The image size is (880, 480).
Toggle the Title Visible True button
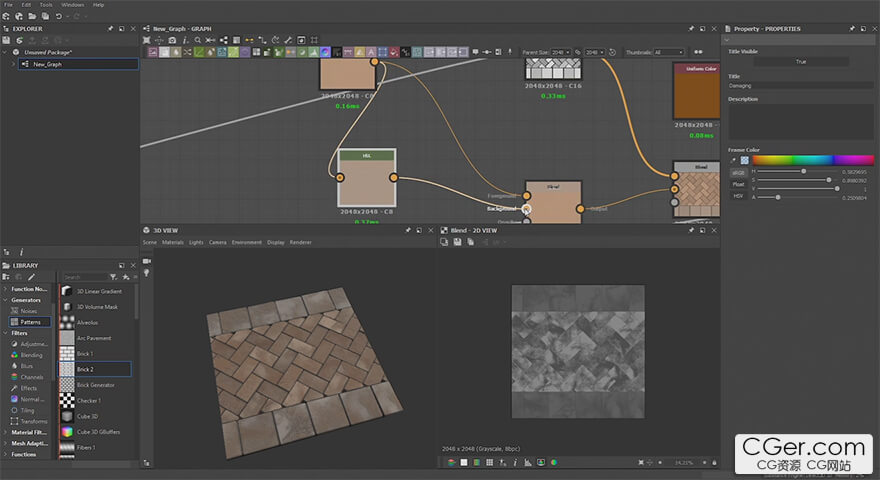pos(800,62)
